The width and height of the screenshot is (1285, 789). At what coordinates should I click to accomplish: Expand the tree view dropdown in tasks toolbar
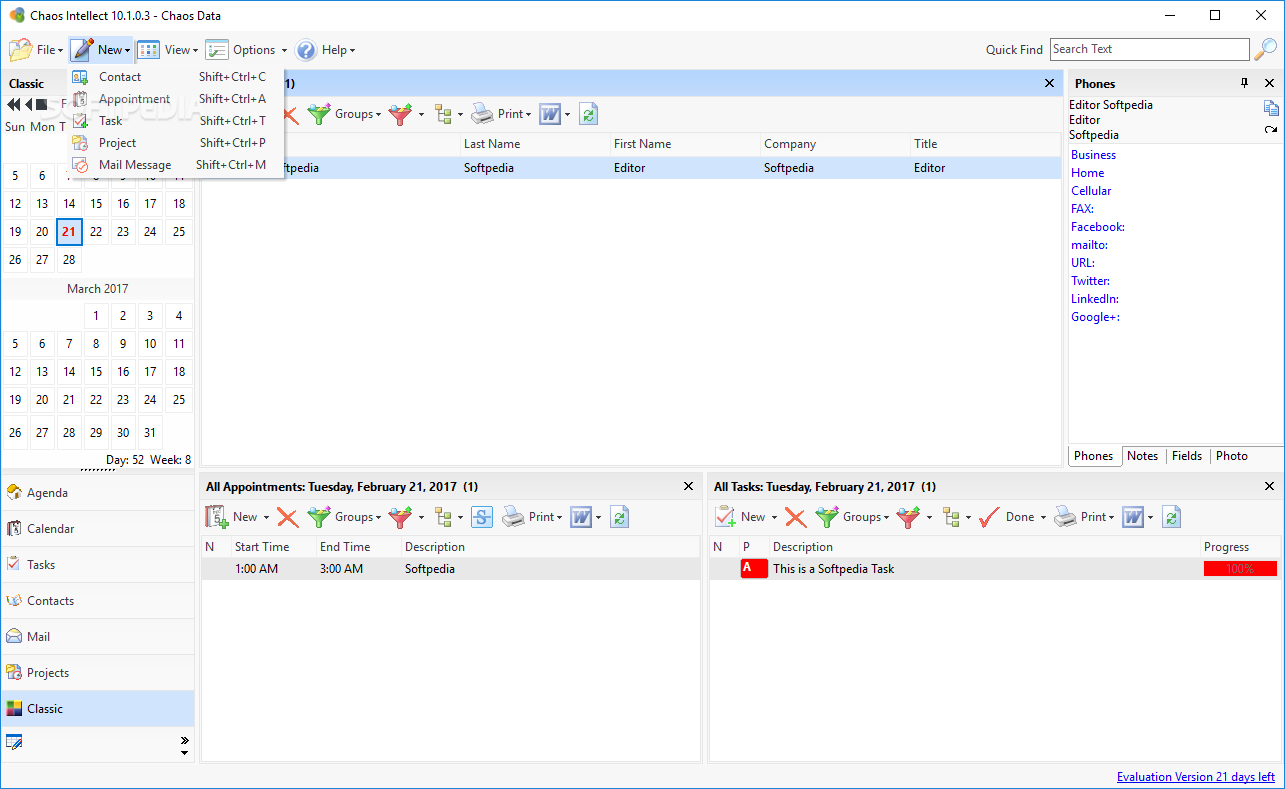969,518
